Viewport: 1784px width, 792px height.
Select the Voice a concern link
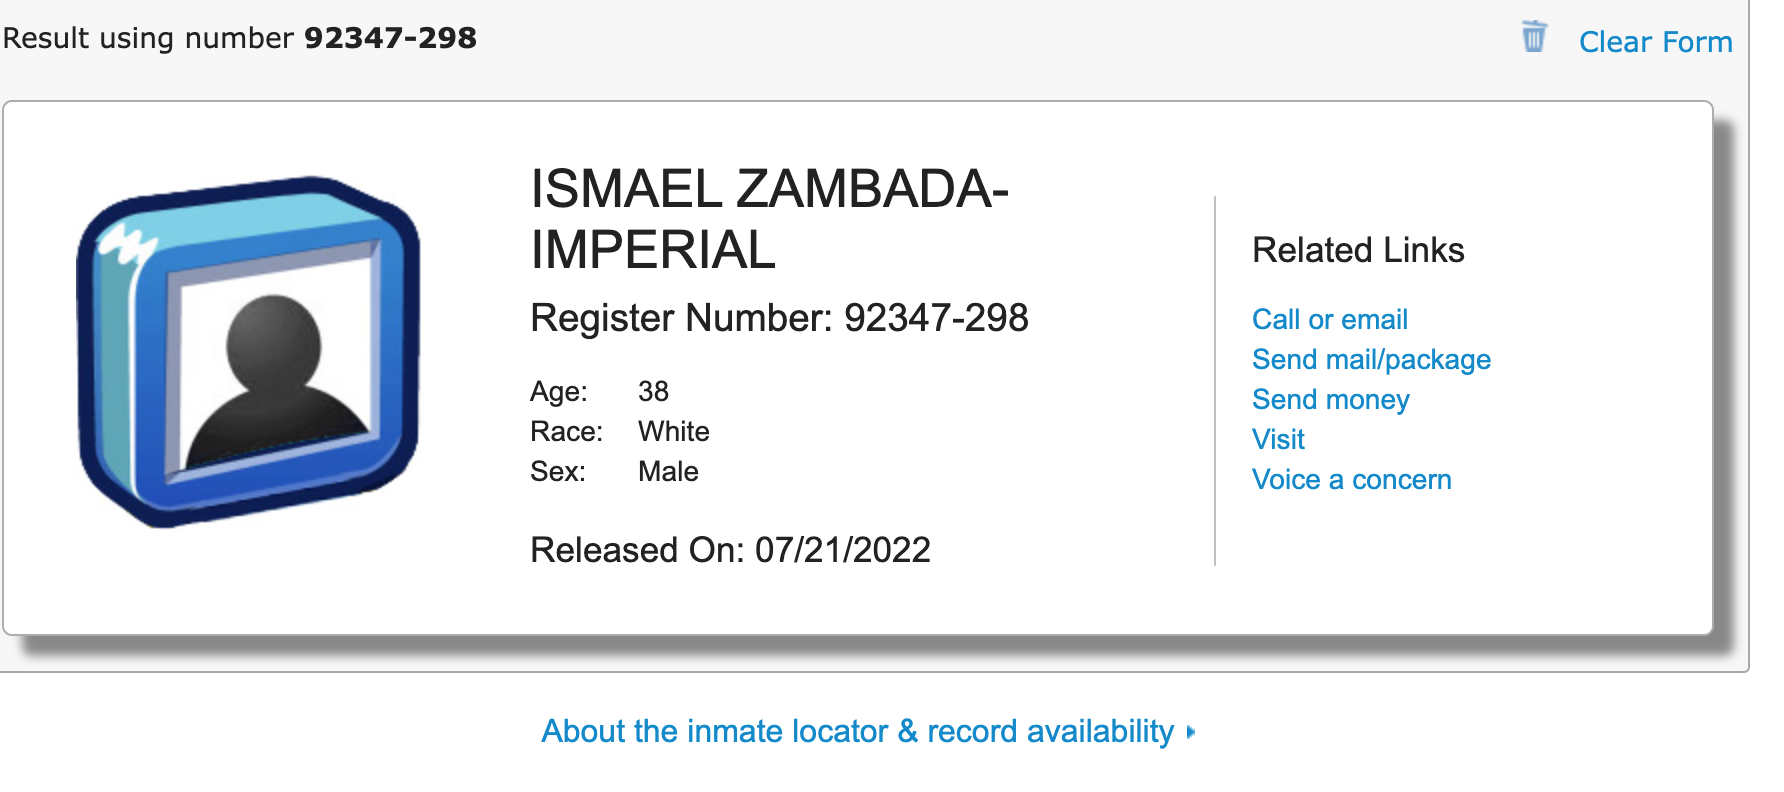click(1351, 479)
